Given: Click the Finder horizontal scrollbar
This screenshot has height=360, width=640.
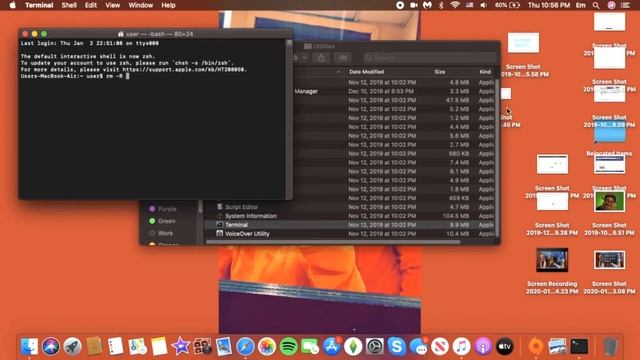Looking at the screenshot, I should pyautogui.click(x=333, y=242).
